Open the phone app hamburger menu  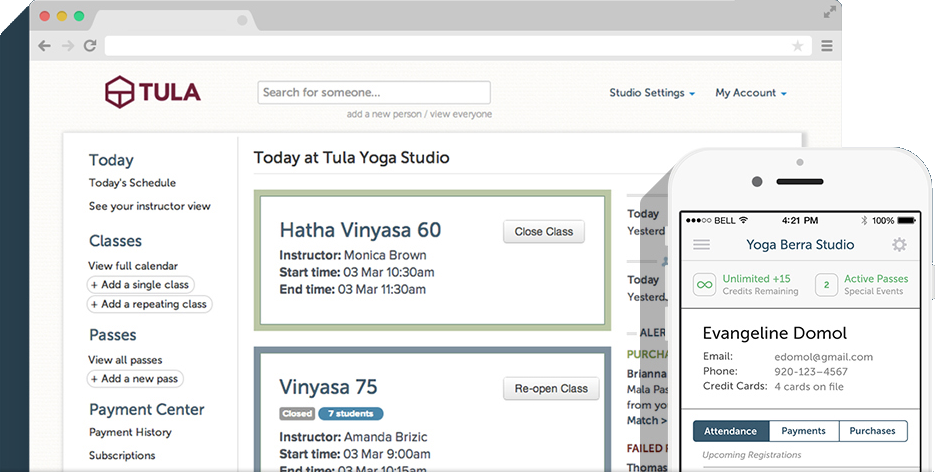[701, 244]
